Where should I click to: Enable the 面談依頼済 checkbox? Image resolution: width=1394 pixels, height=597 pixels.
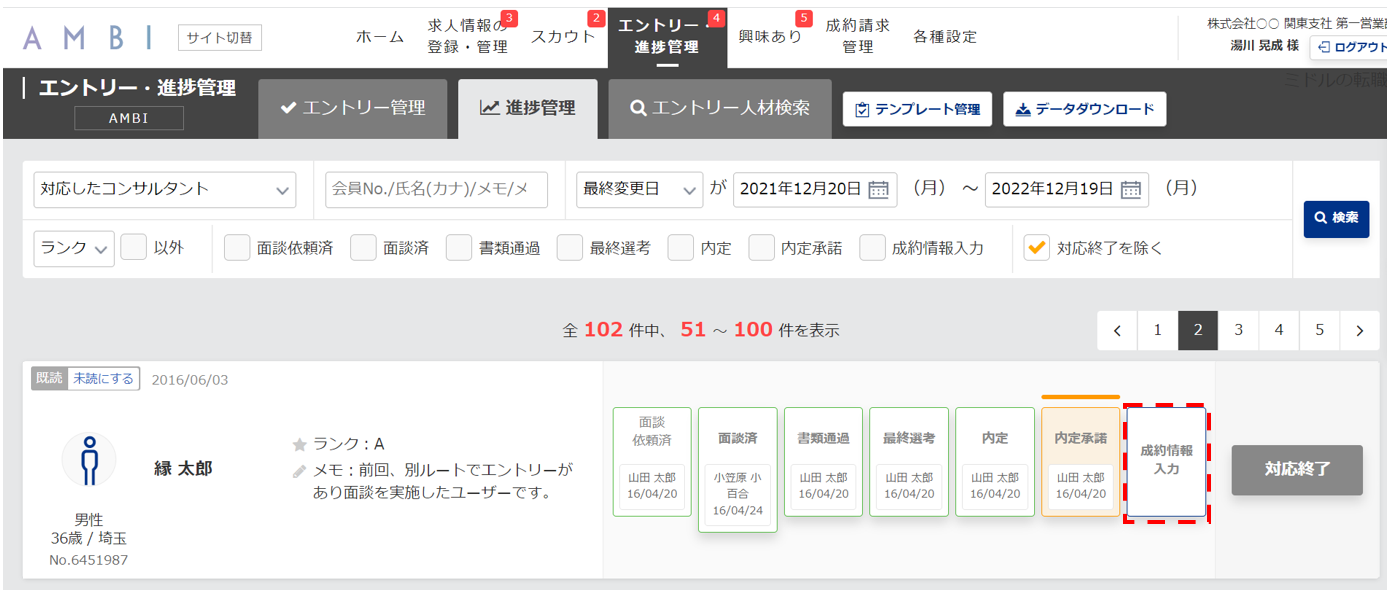coord(237,247)
